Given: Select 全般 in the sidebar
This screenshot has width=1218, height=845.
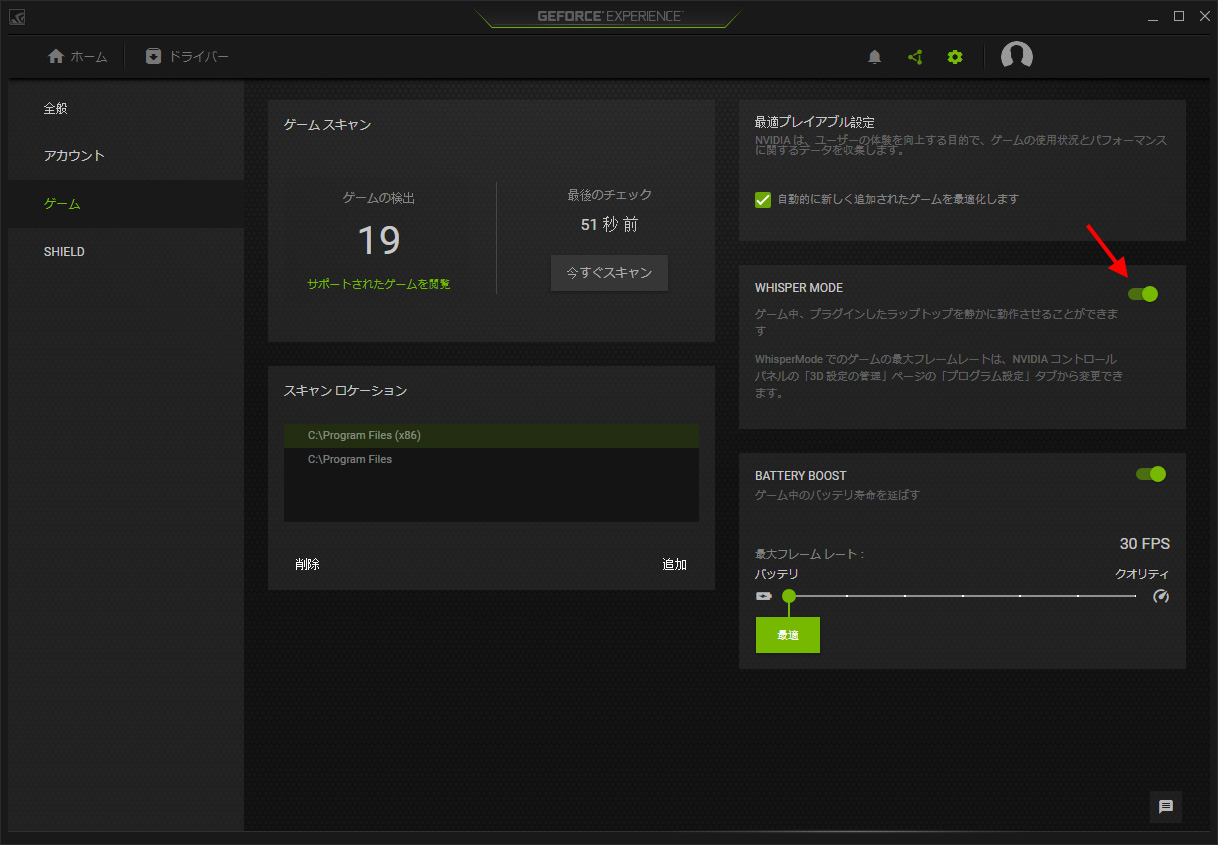Looking at the screenshot, I should [x=56, y=108].
